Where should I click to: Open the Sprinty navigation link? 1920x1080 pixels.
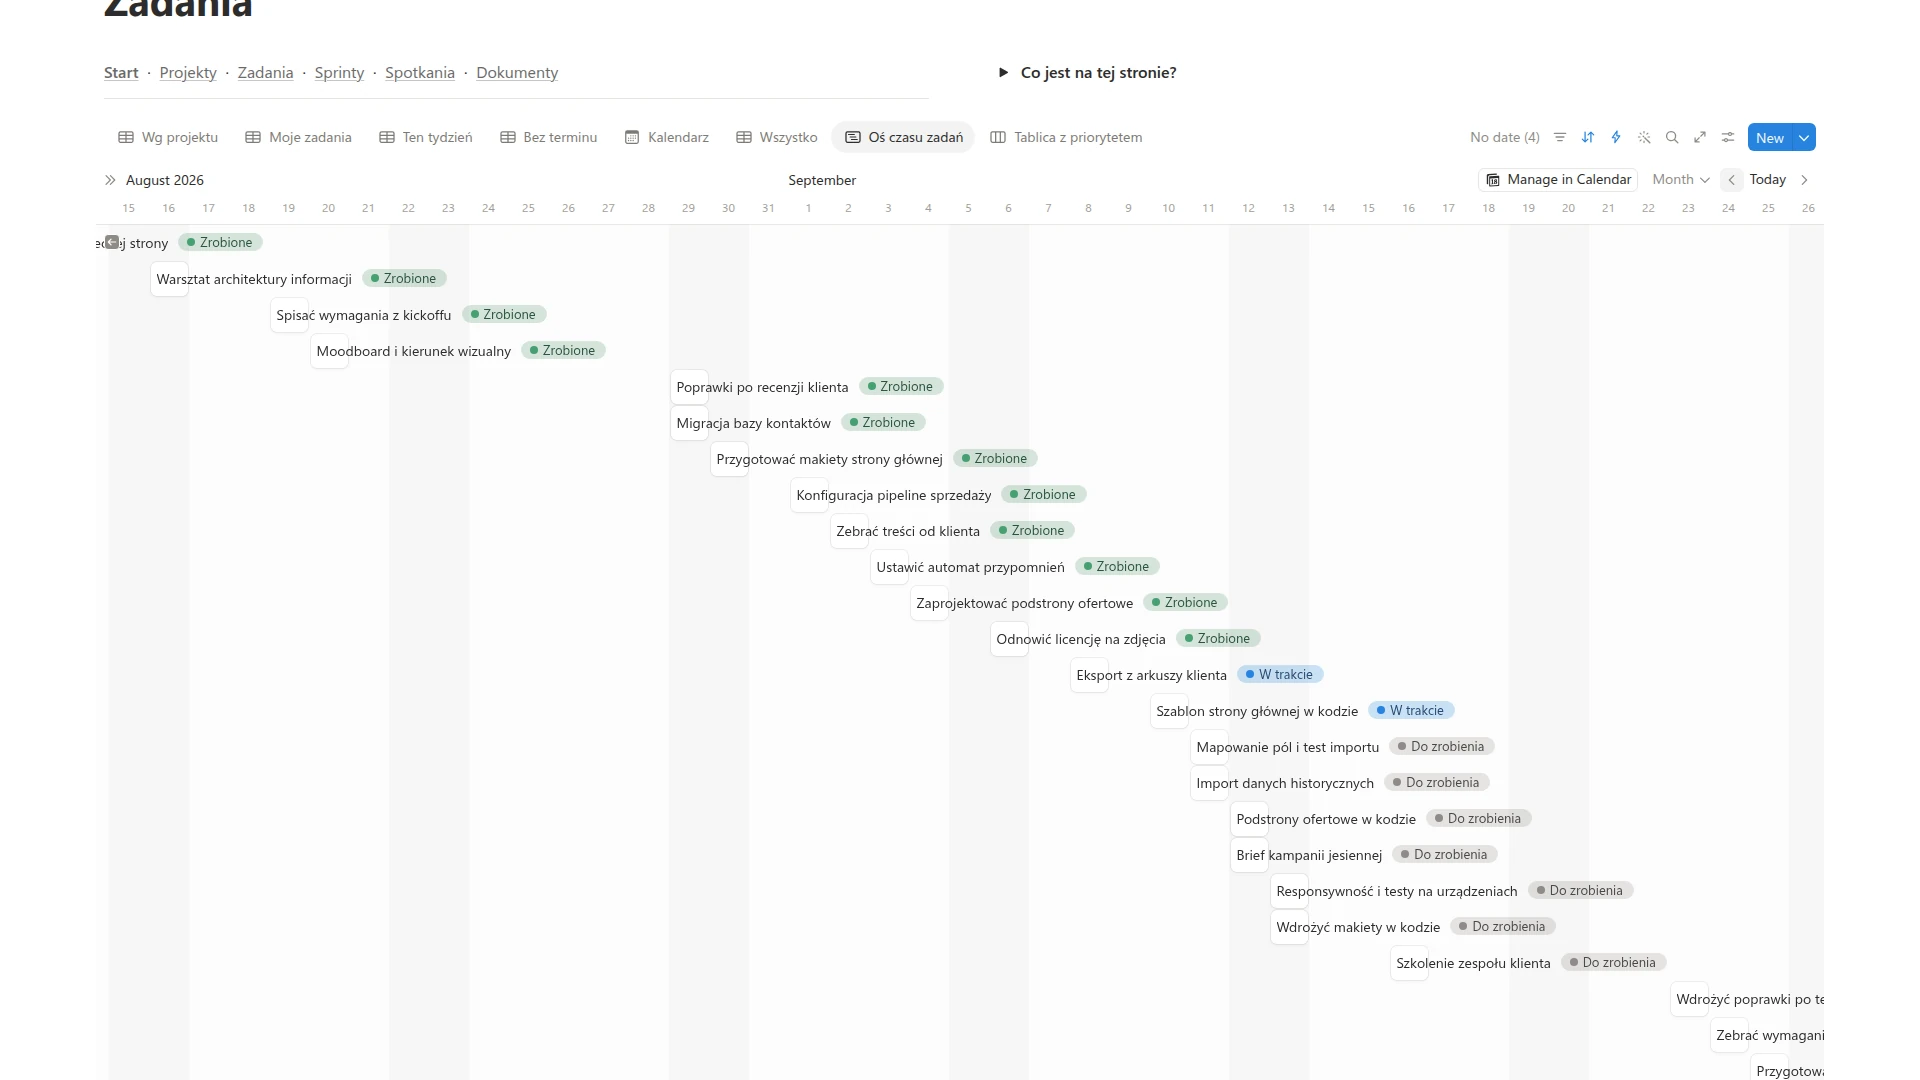[x=339, y=73]
